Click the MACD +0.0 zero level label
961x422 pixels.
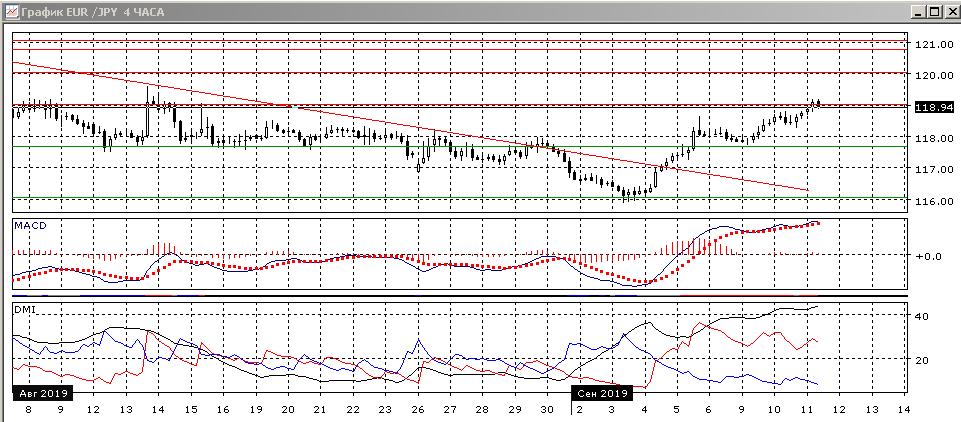coord(928,256)
